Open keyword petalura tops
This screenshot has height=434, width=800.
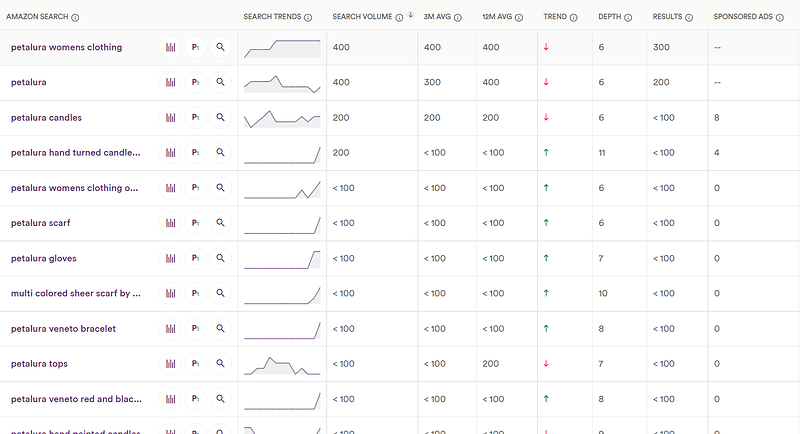pyautogui.click(x=39, y=364)
